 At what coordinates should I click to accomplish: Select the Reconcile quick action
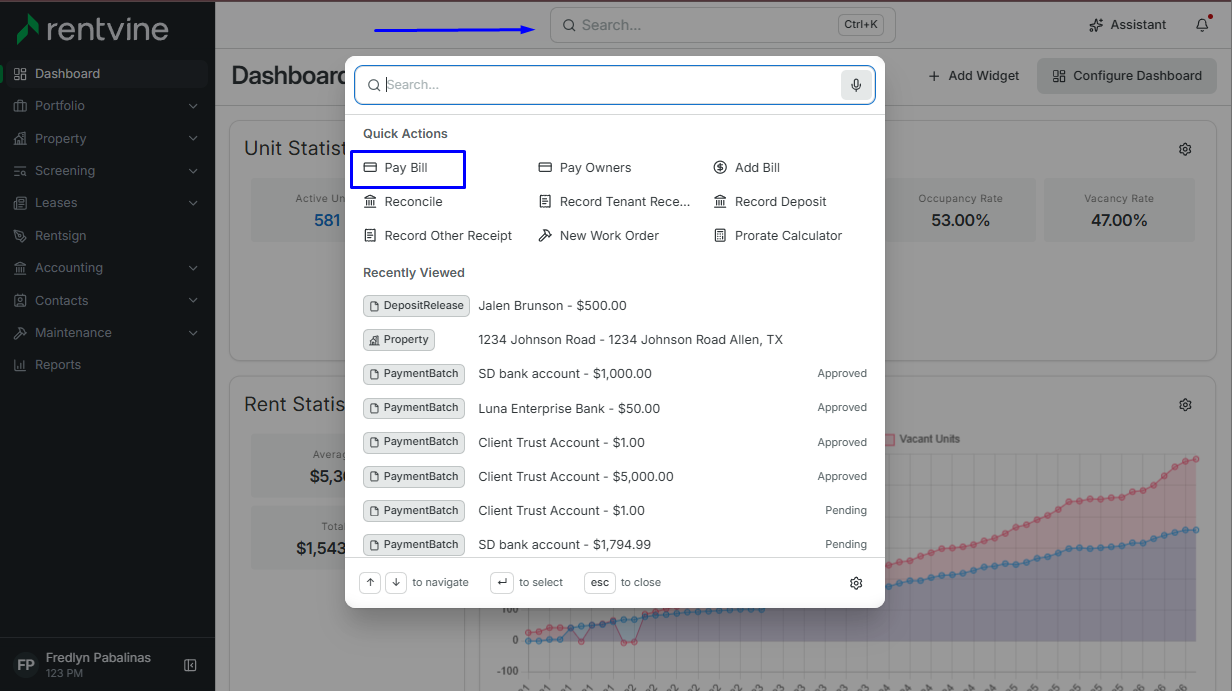tap(403, 202)
